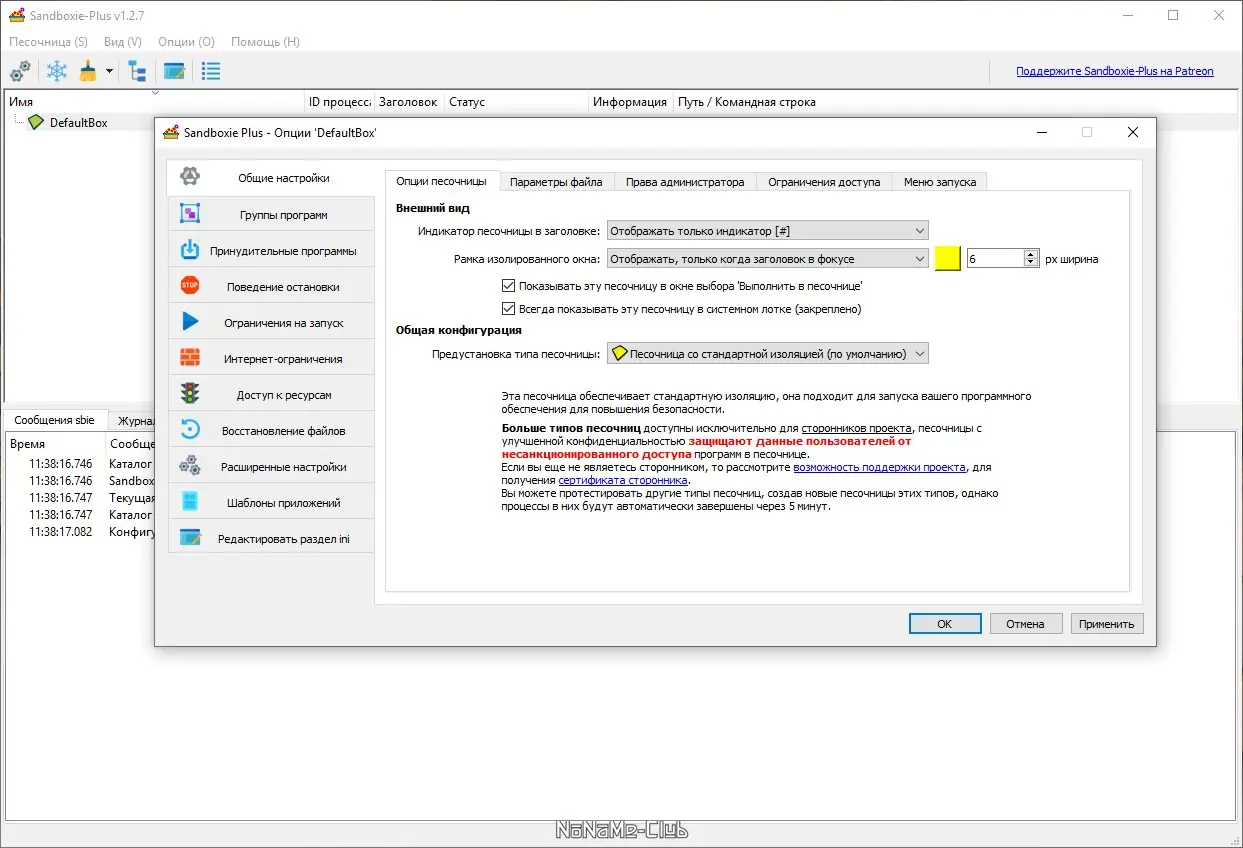Click the Шаблоны приложений sidebar icon
Viewport: 1243px width, 848px height.
tap(190, 502)
